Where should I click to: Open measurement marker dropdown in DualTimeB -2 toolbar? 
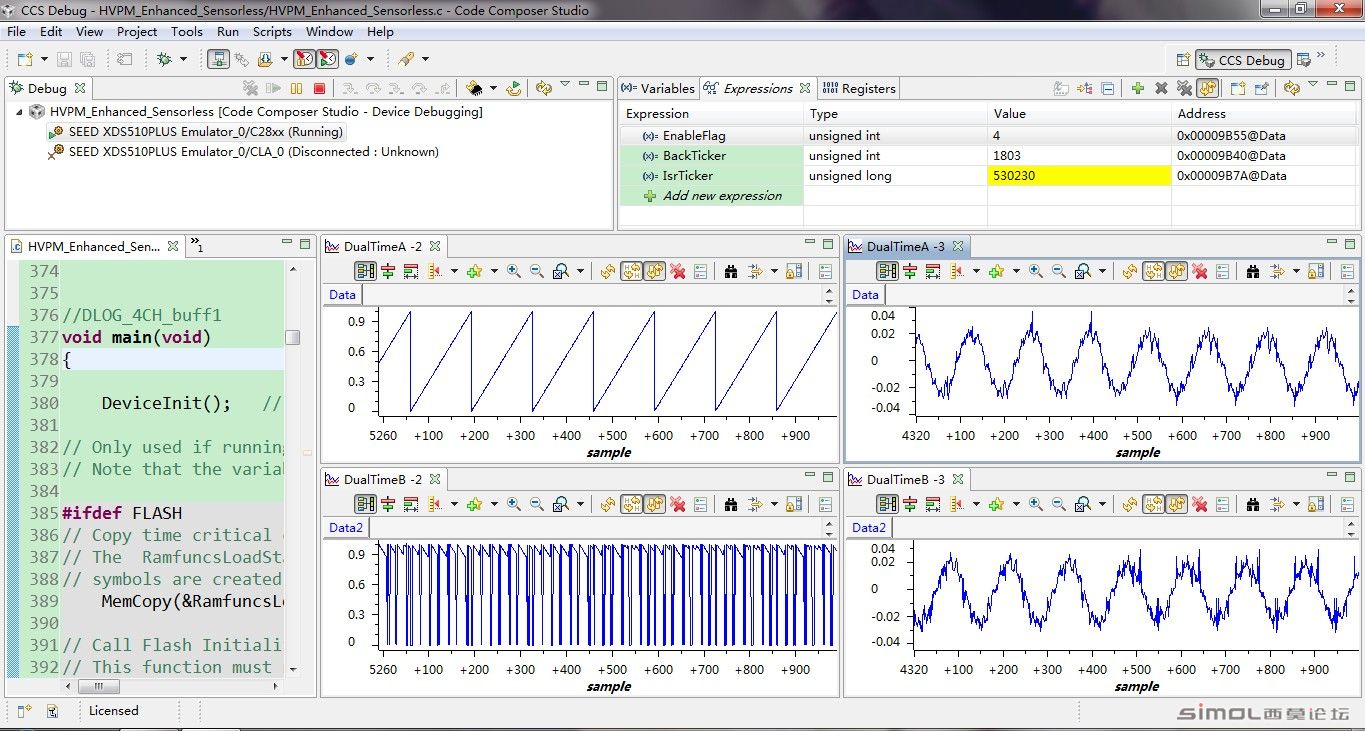coord(454,506)
